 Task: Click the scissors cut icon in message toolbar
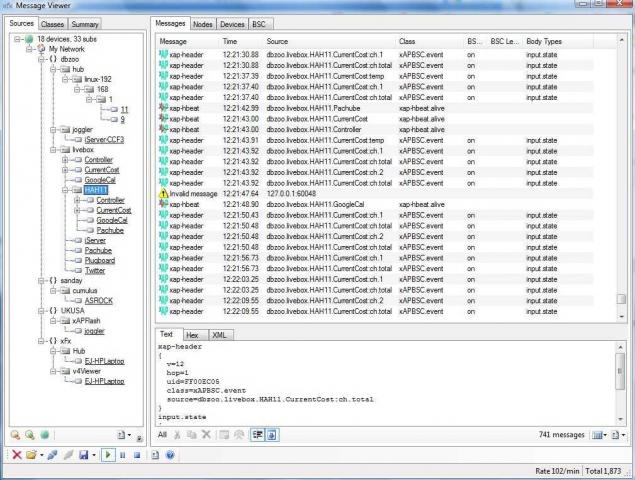(x=177, y=435)
